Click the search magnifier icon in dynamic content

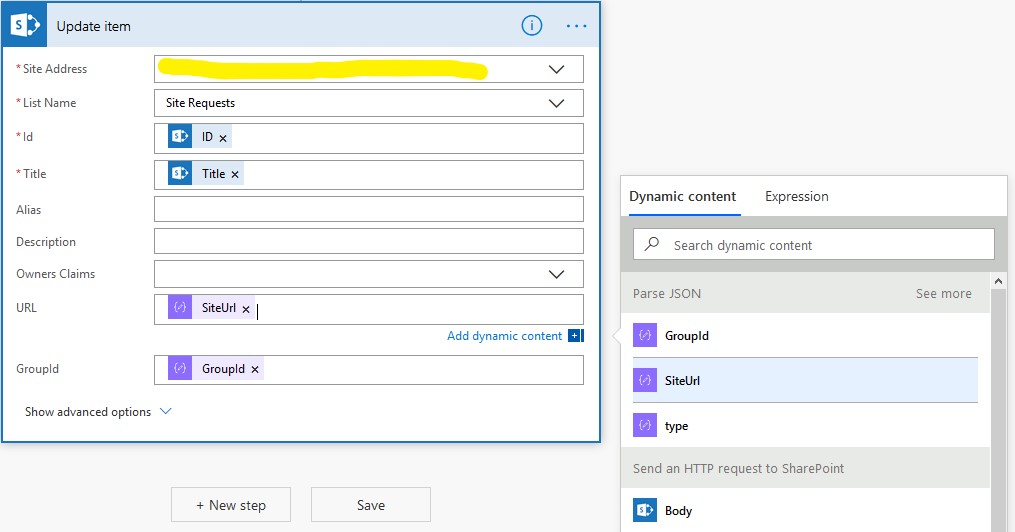[x=652, y=244]
